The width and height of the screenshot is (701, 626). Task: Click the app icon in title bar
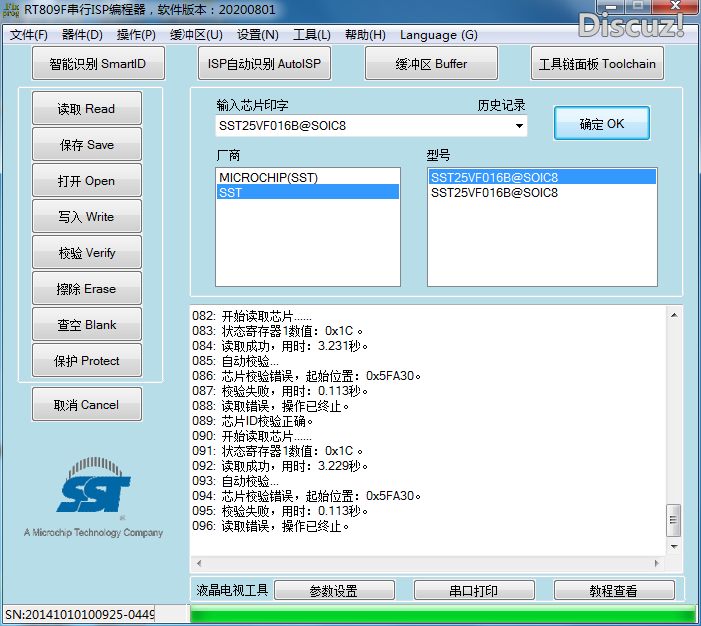pos(12,10)
